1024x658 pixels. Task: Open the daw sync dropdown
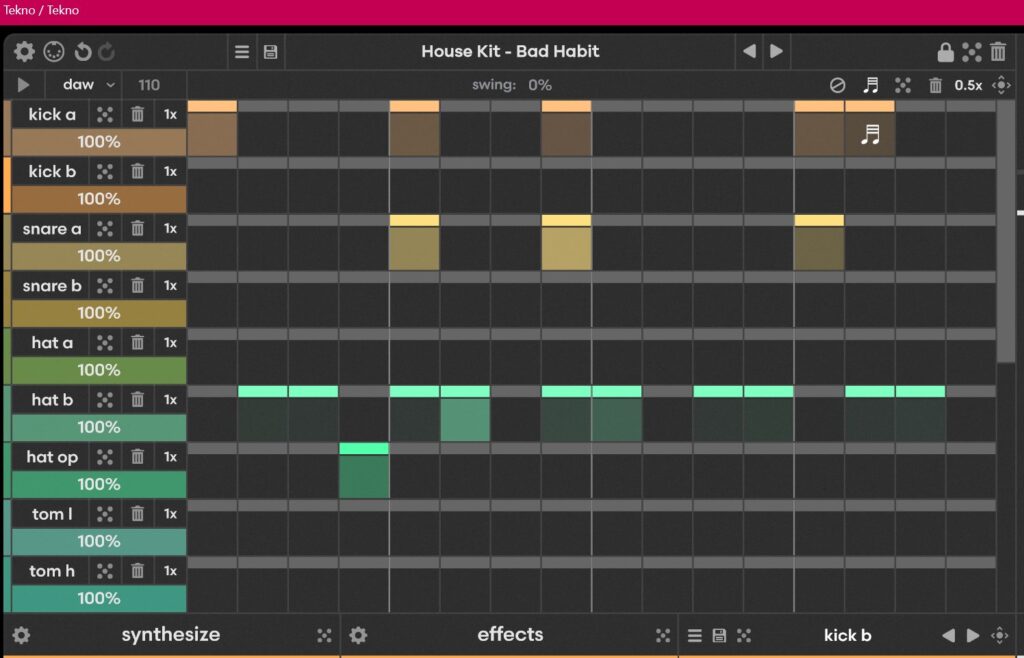pyautogui.click(x=88, y=85)
